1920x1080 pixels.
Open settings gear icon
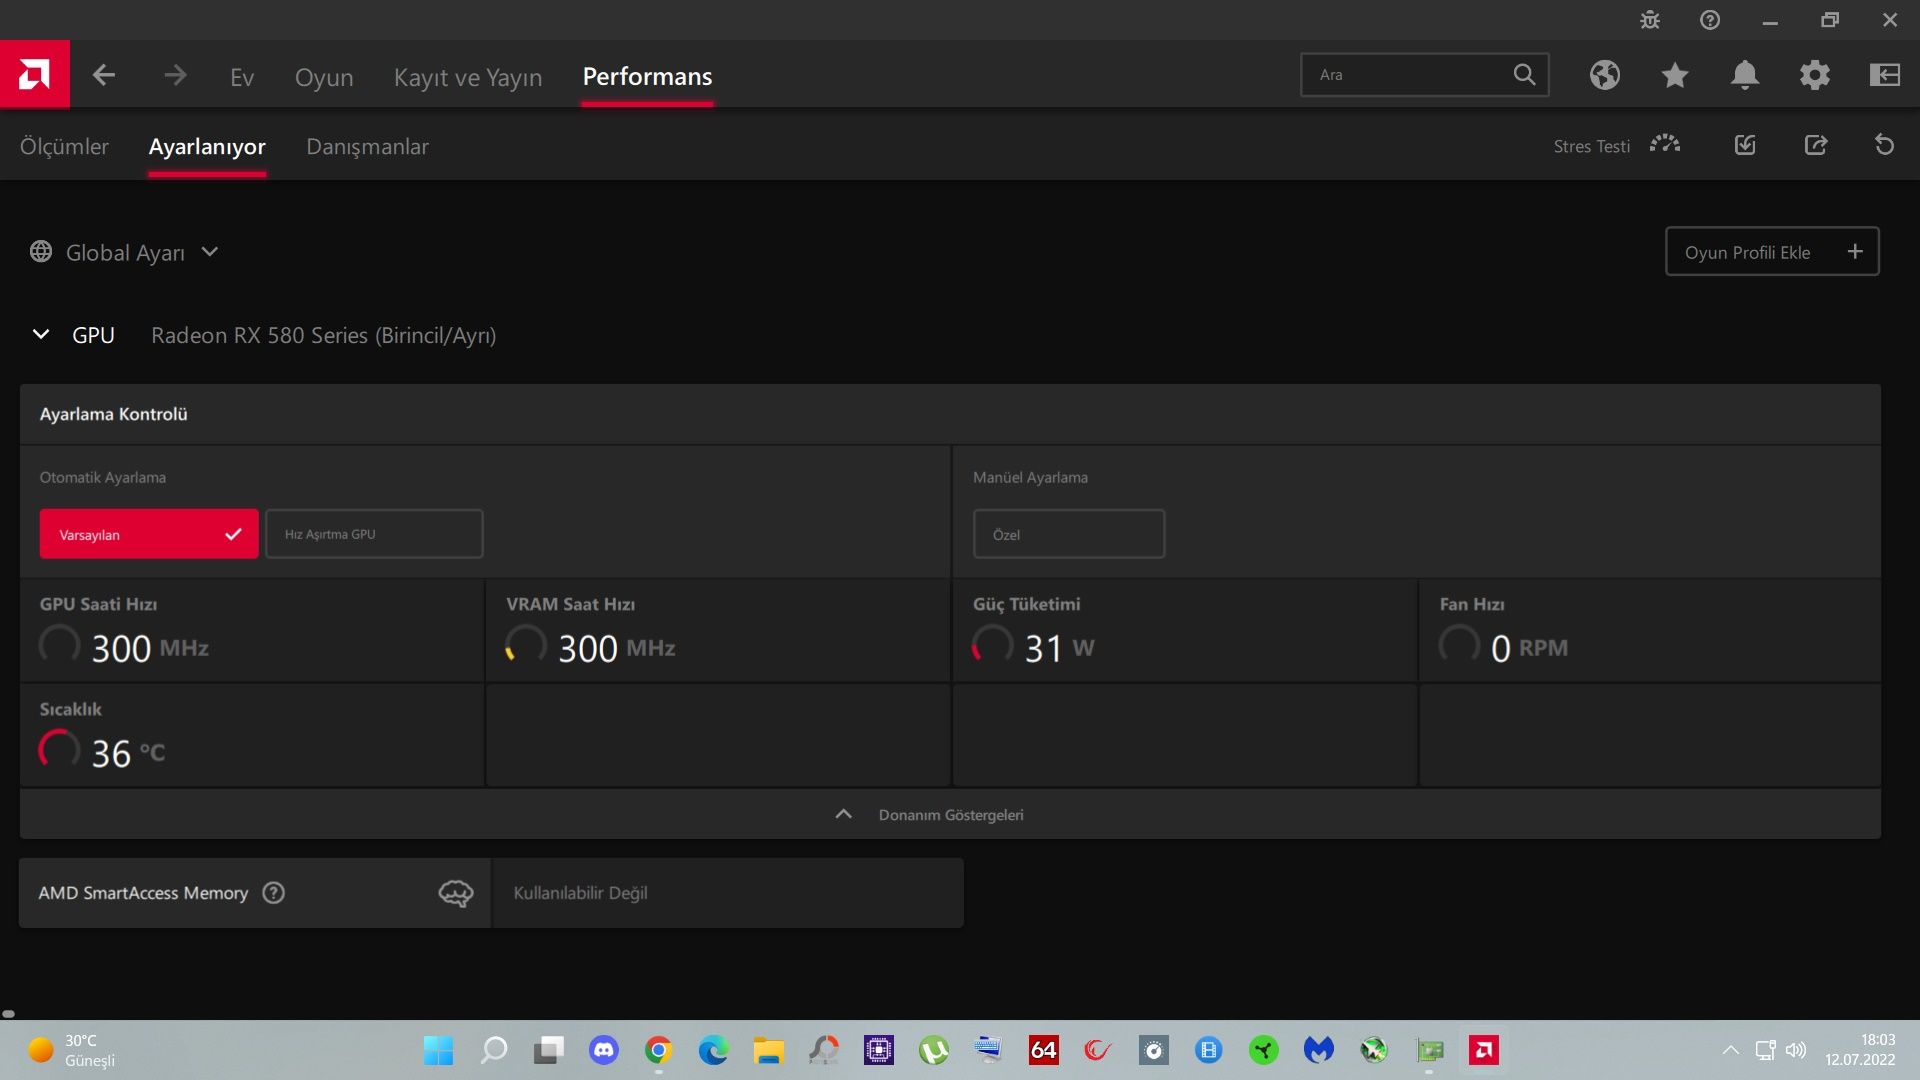pos(1815,75)
